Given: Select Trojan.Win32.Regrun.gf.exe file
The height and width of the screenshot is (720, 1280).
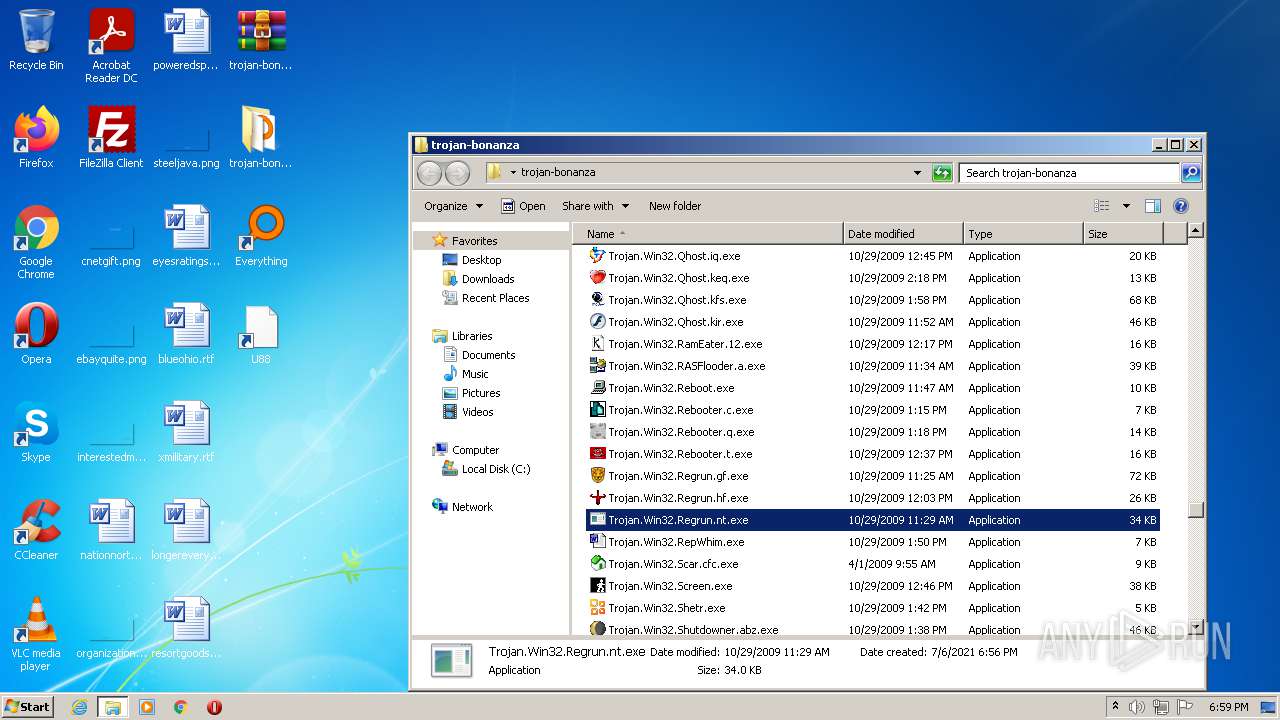Looking at the screenshot, I should click(872, 476).
